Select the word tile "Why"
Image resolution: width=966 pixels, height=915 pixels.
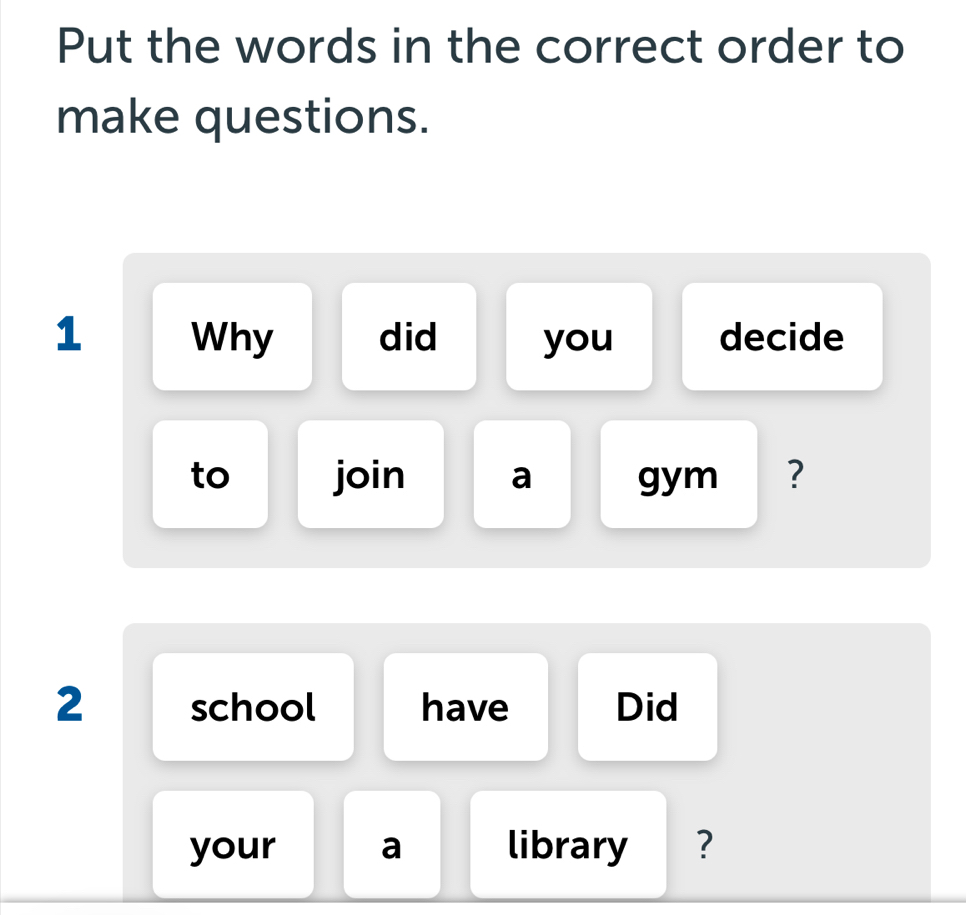pyautogui.click(x=232, y=337)
